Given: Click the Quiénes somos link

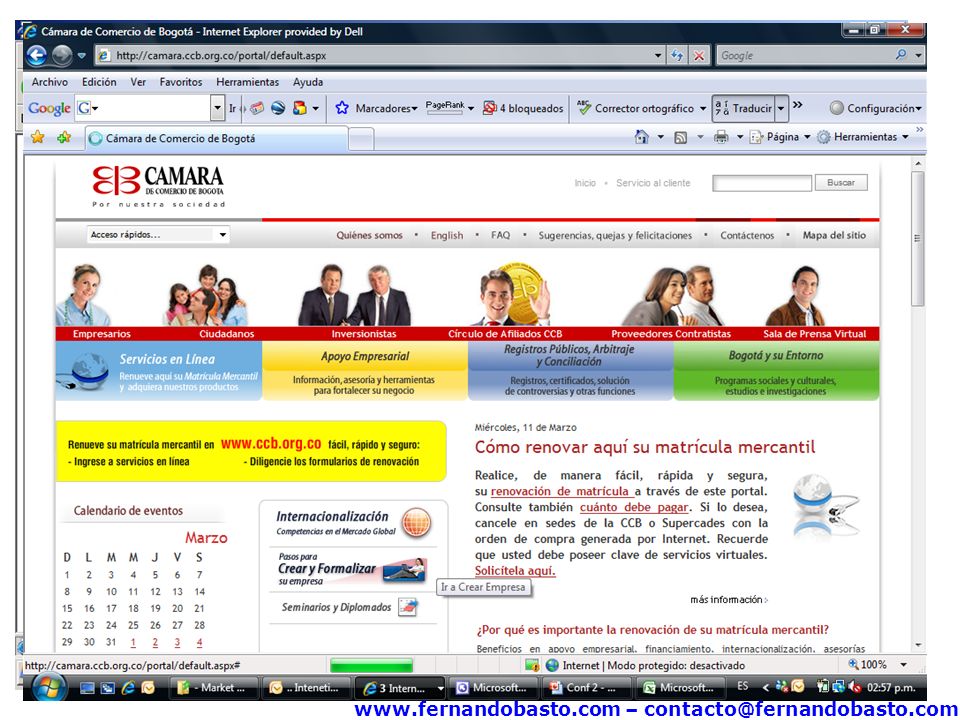Looking at the screenshot, I should pos(369,235).
